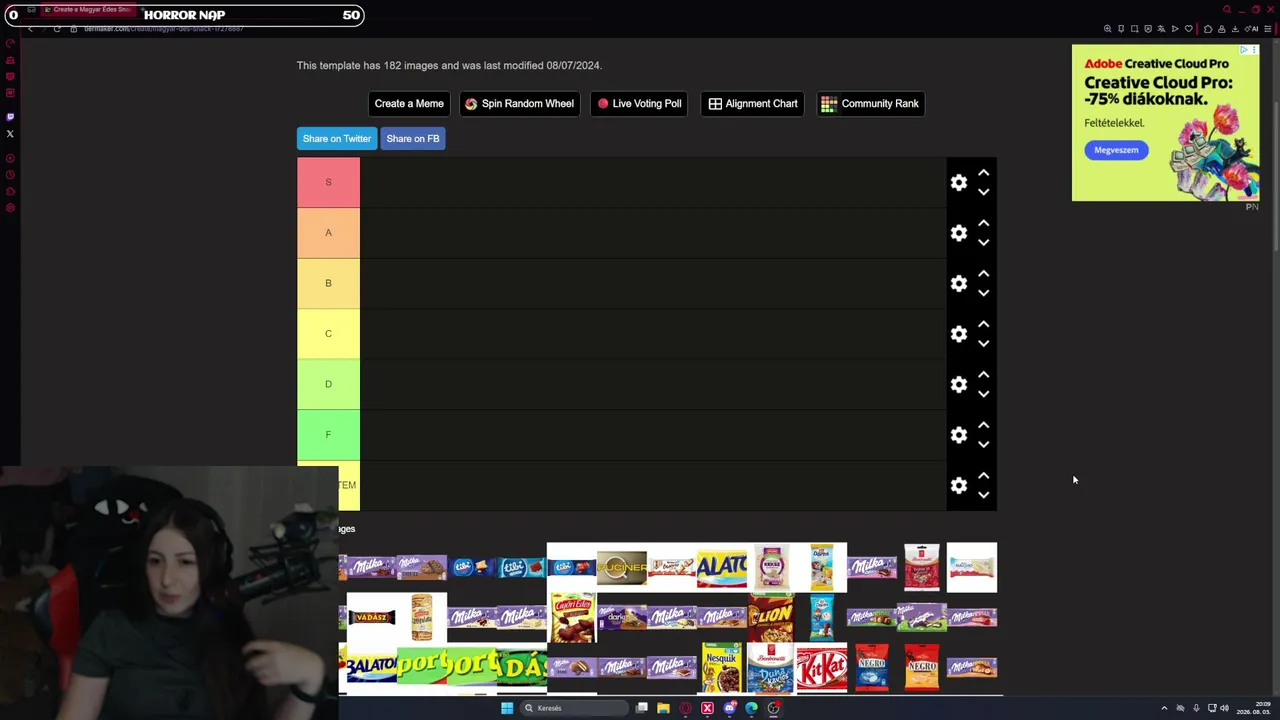This screenshot has width=1280, height=720.
Task: Select the yellow C tier label
Action: pyautogui.click(x=328, y=334)
